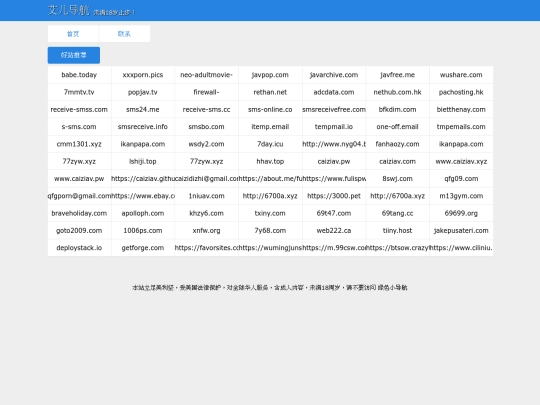
Task: Go to web222.ca
Action: [x=334, y=230]
